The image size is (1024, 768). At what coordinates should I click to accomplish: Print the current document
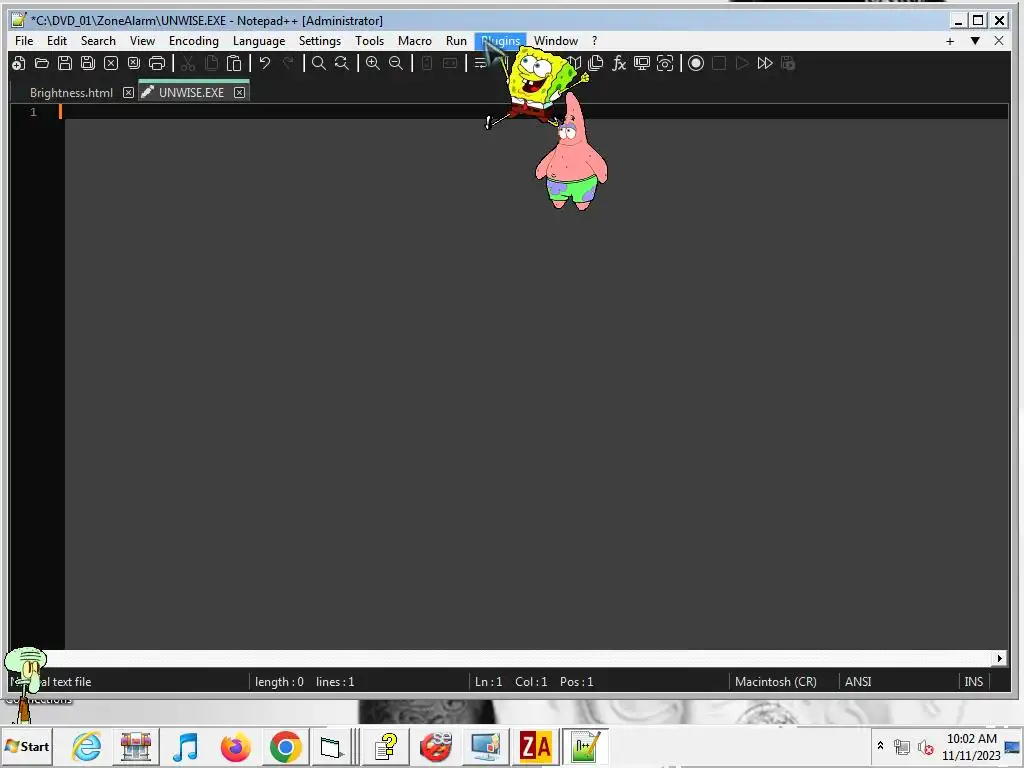[157, 63]
